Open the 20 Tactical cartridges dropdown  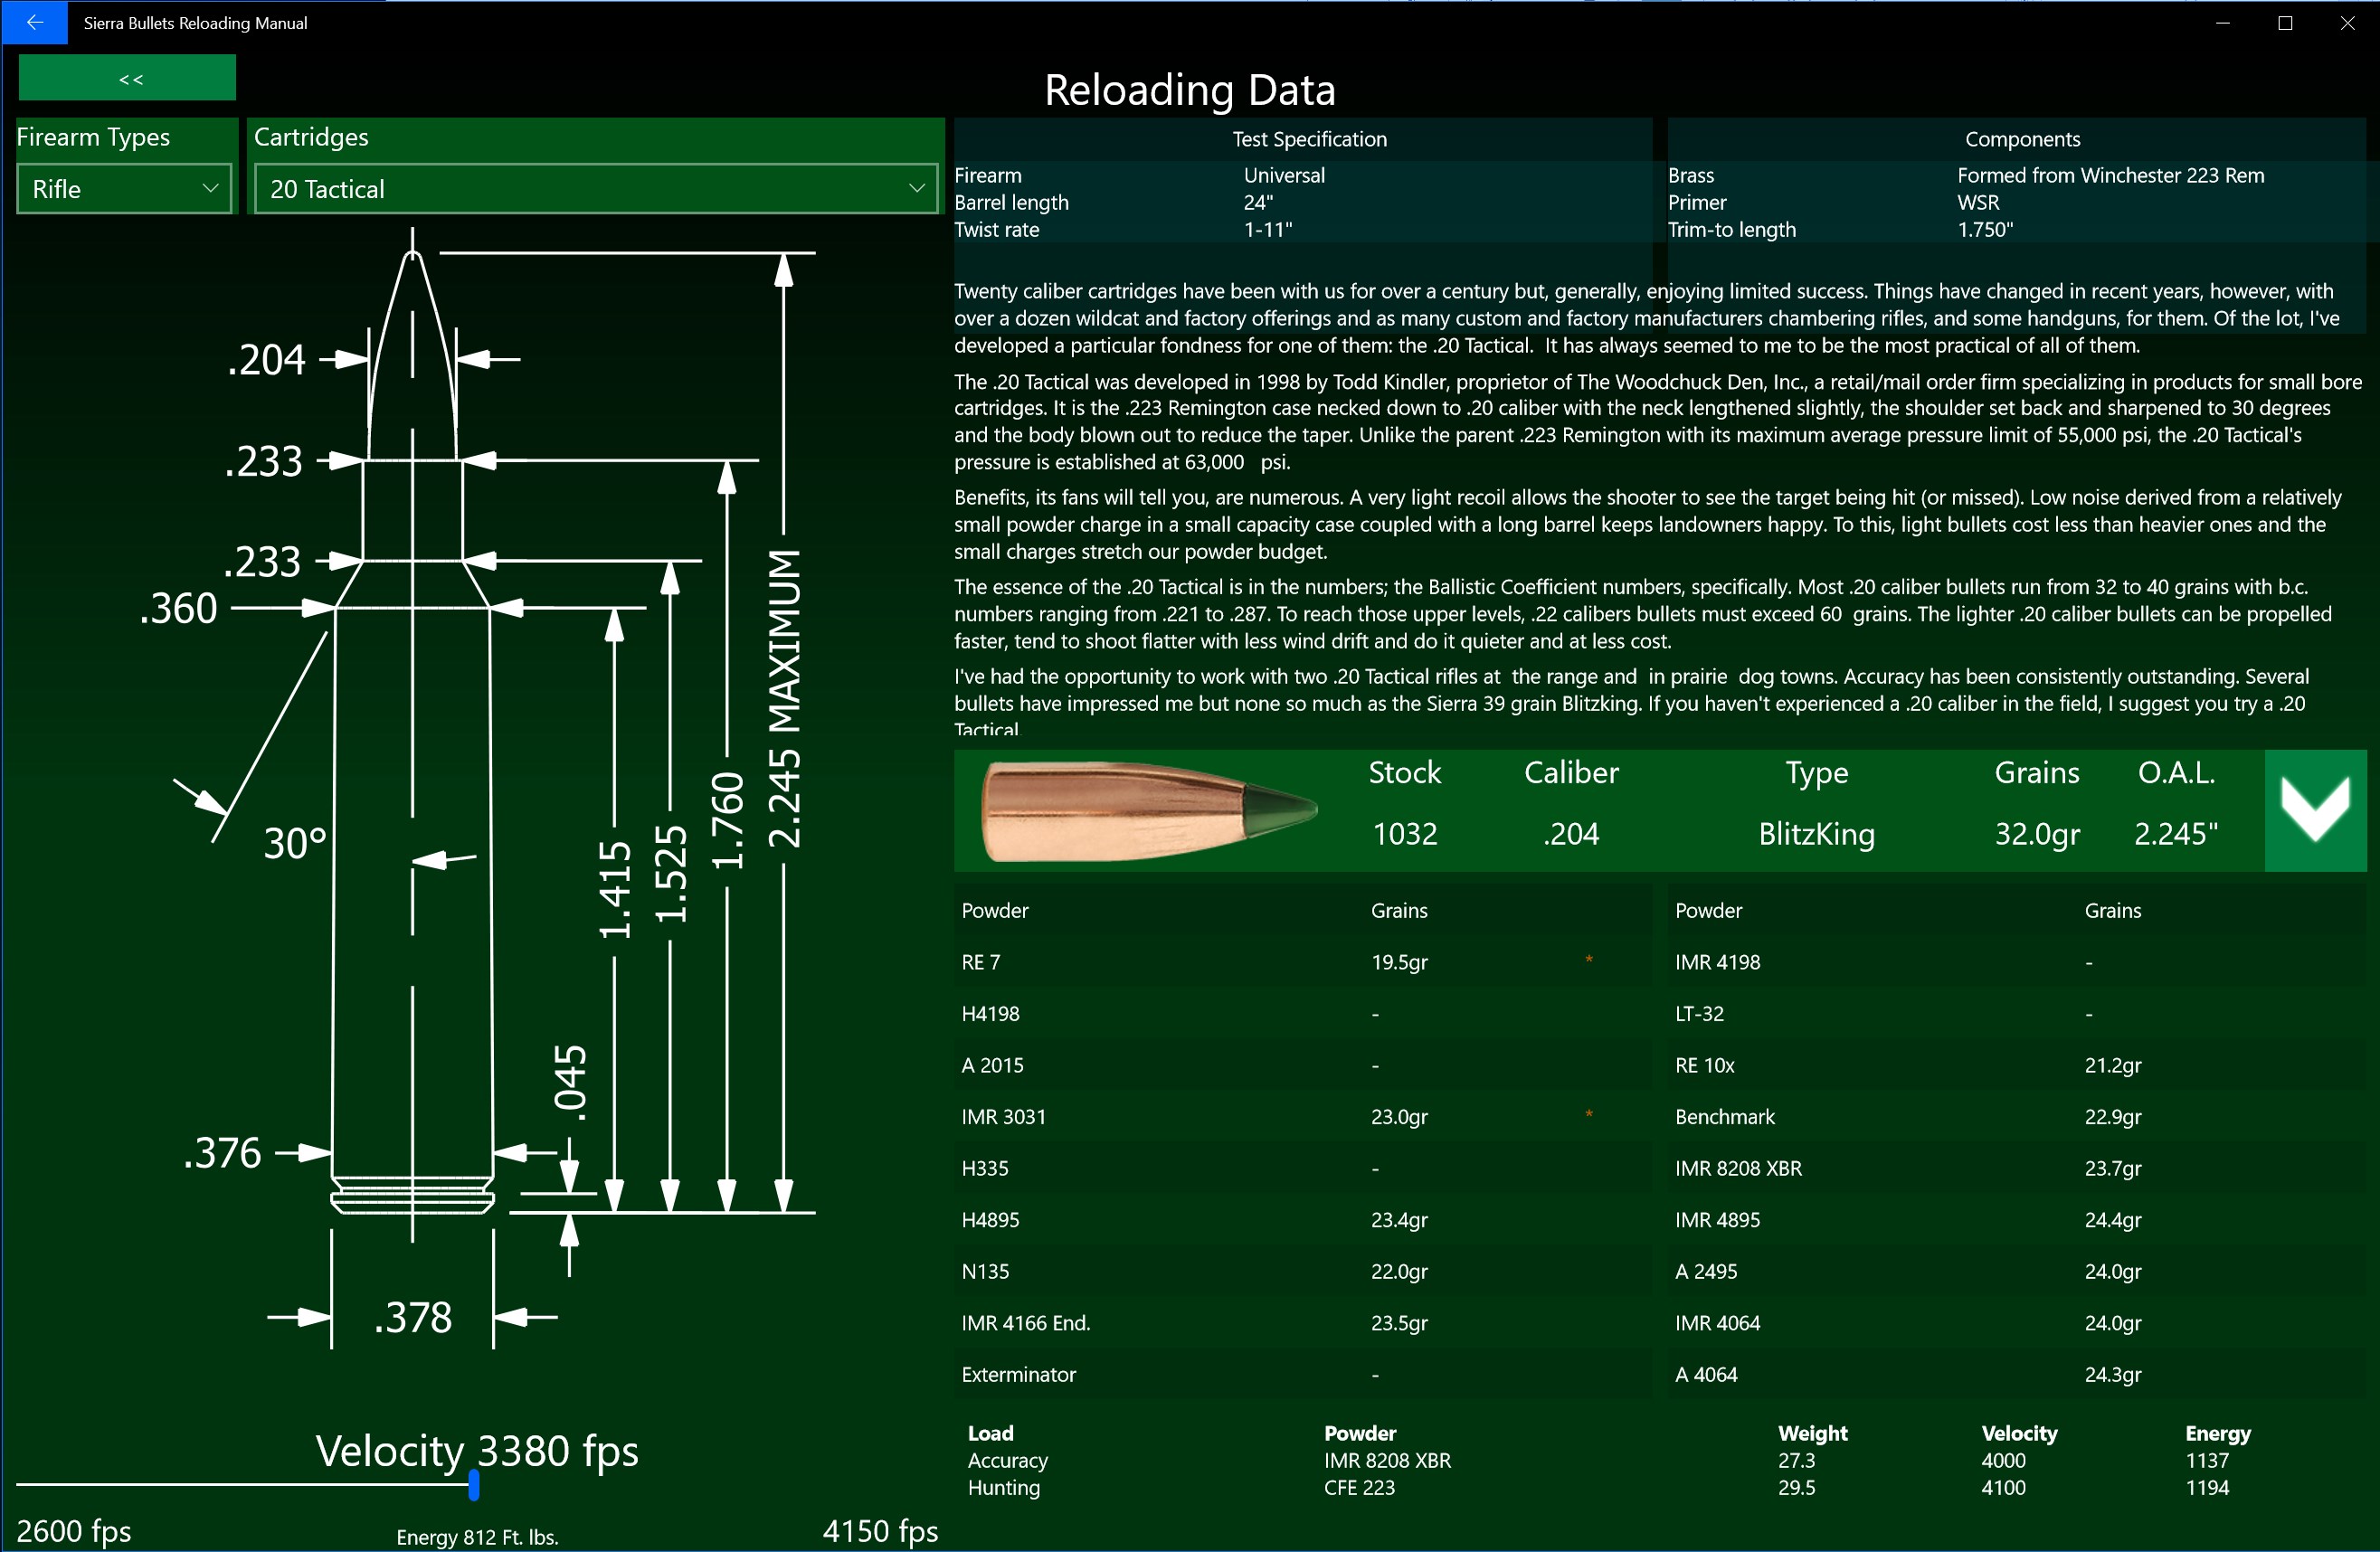click(x=595, y=189)
